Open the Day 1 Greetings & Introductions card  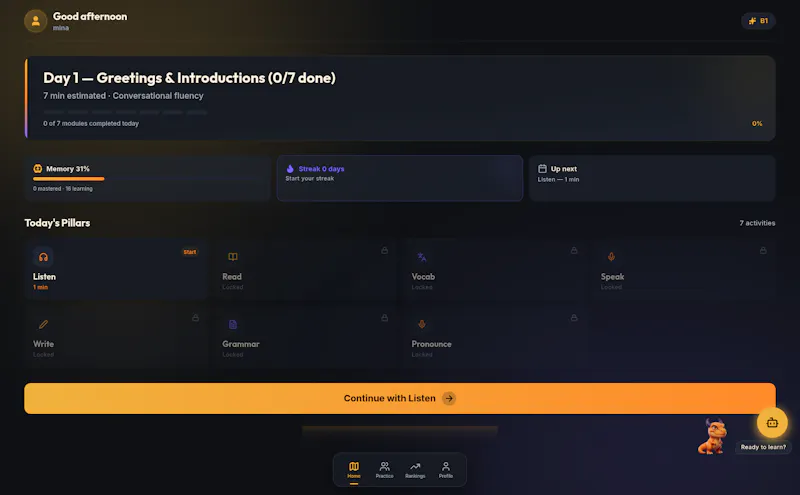point(400,98)
